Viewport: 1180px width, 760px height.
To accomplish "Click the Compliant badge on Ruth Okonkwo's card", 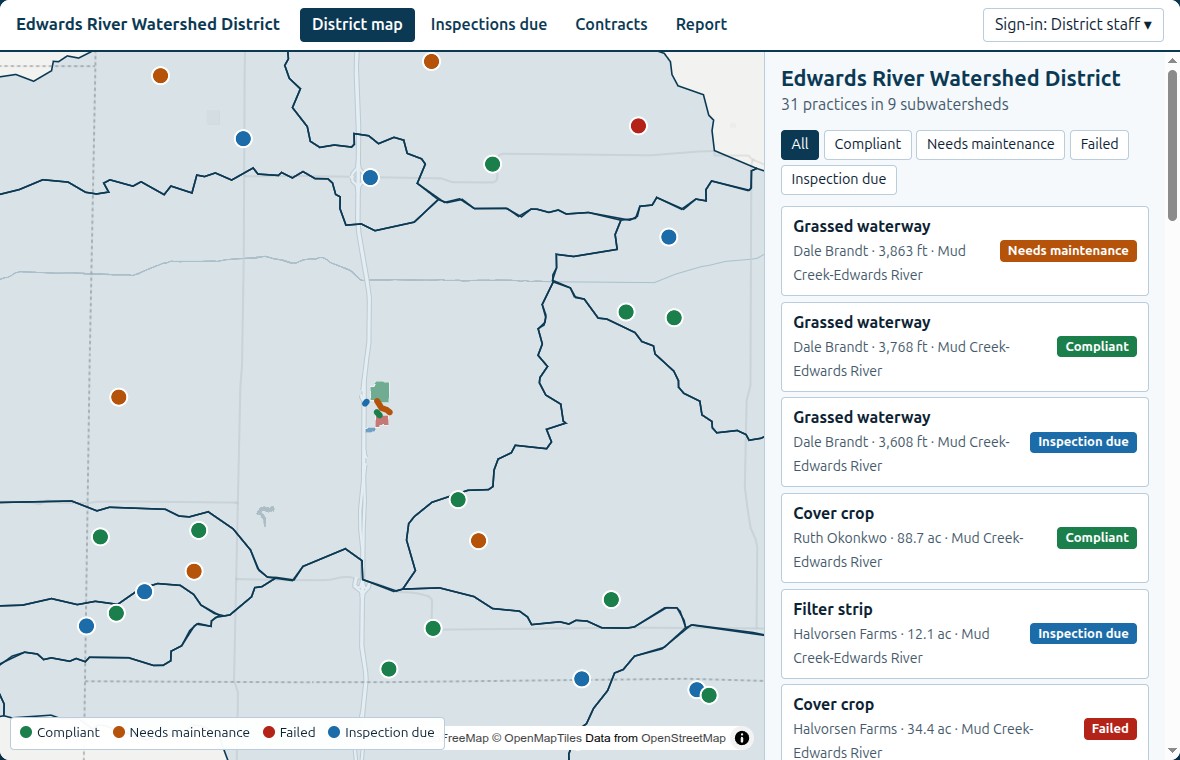I will (x=1096, y=538).
